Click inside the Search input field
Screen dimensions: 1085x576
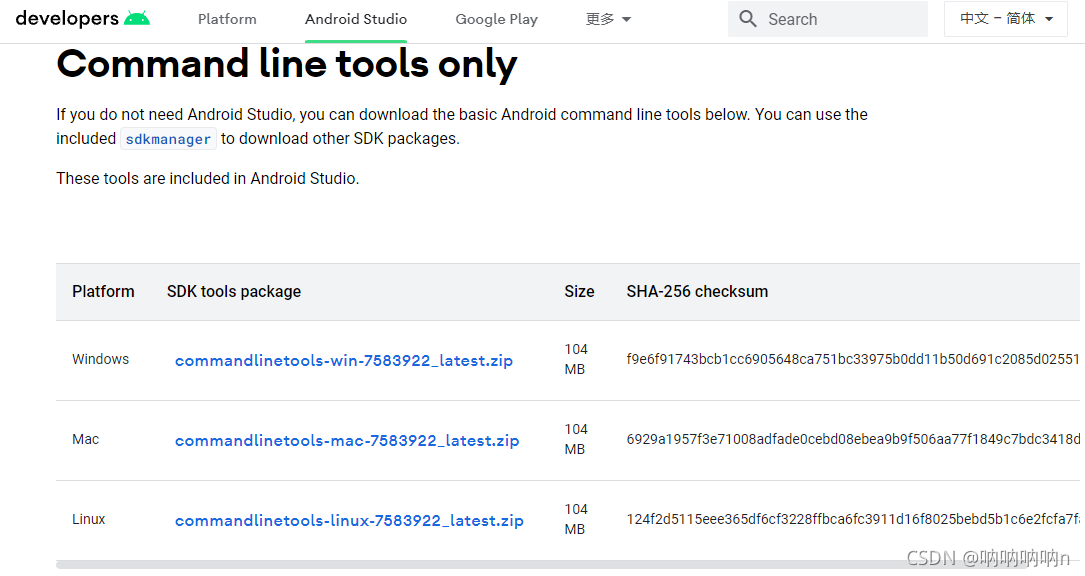pos(840,19)
